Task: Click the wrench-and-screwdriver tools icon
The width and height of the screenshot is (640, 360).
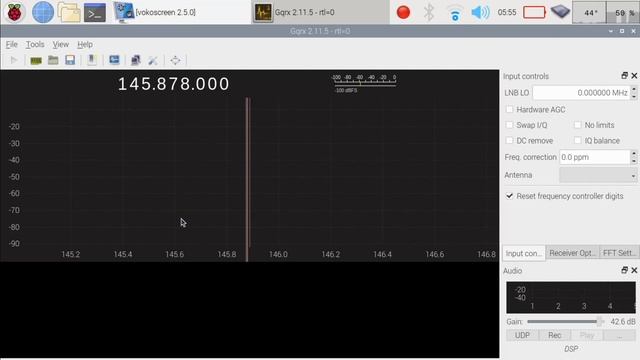Action: [x=153, y=60]
